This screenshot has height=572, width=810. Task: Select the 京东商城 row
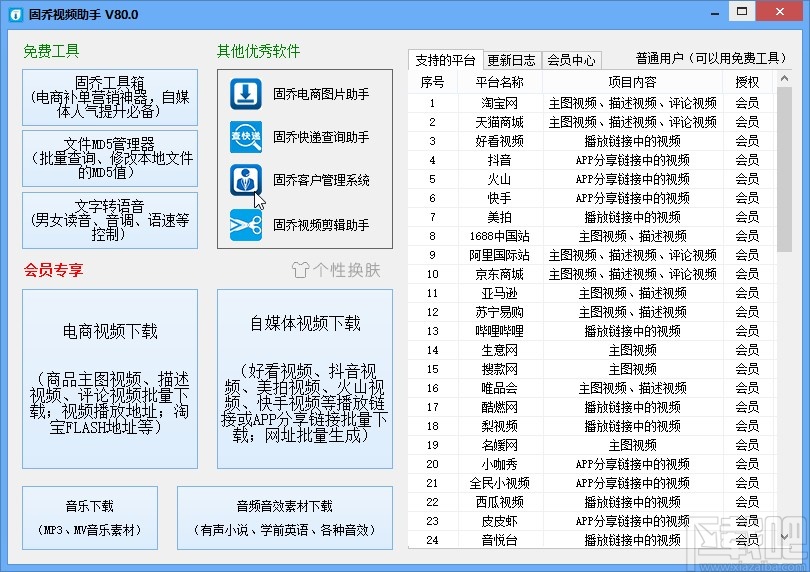point(592,274)
